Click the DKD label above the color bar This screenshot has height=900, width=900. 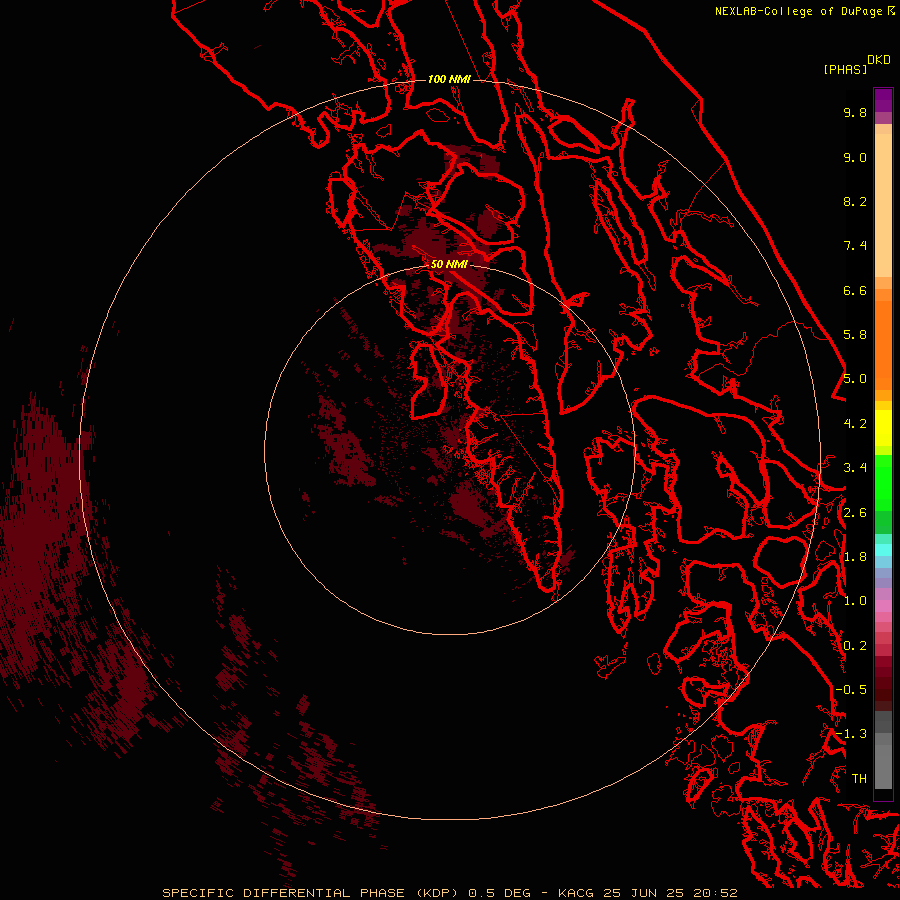tap(879, 59)
